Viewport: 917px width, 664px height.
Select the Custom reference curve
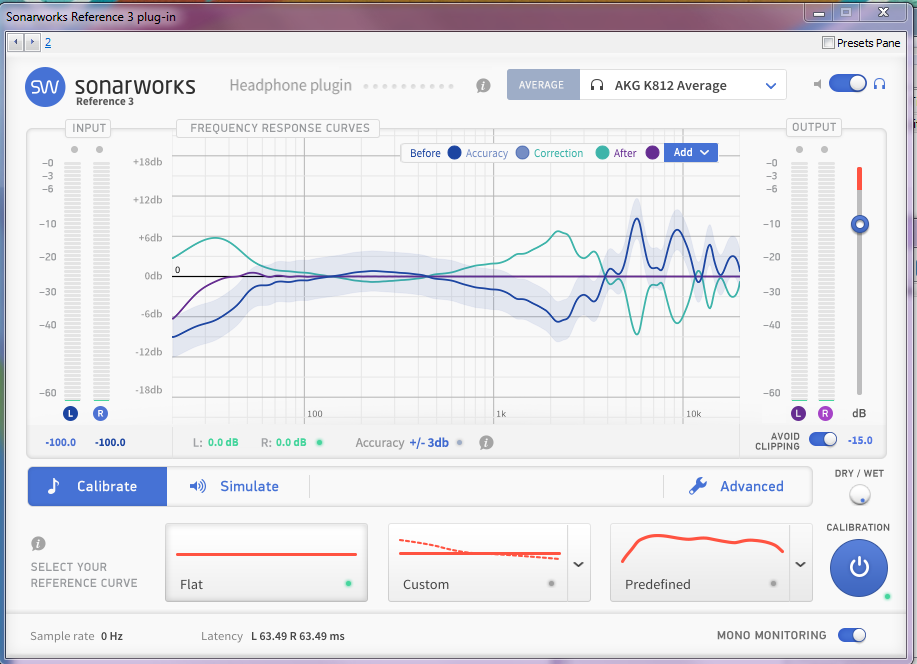click(478, 562)
